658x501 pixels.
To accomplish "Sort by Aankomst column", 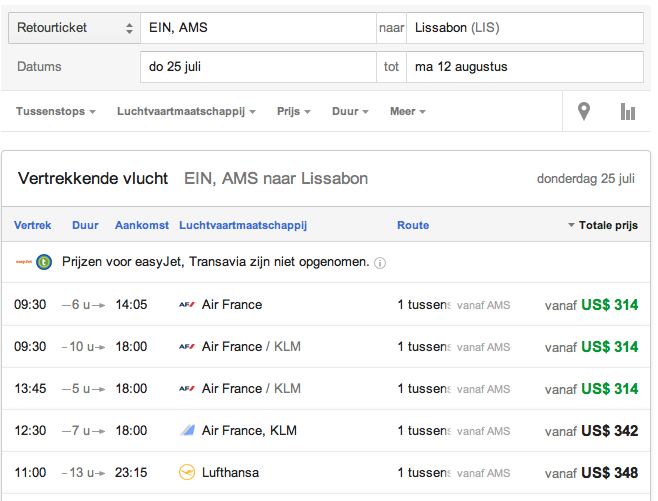I will point(142,225).
